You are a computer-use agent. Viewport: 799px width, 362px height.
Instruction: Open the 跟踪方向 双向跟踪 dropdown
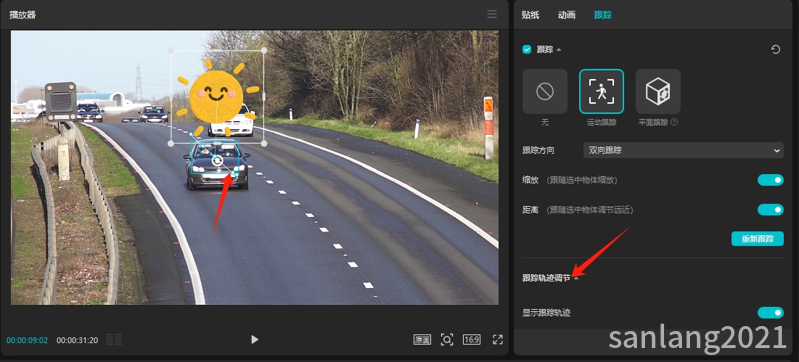tap(683, 150)
